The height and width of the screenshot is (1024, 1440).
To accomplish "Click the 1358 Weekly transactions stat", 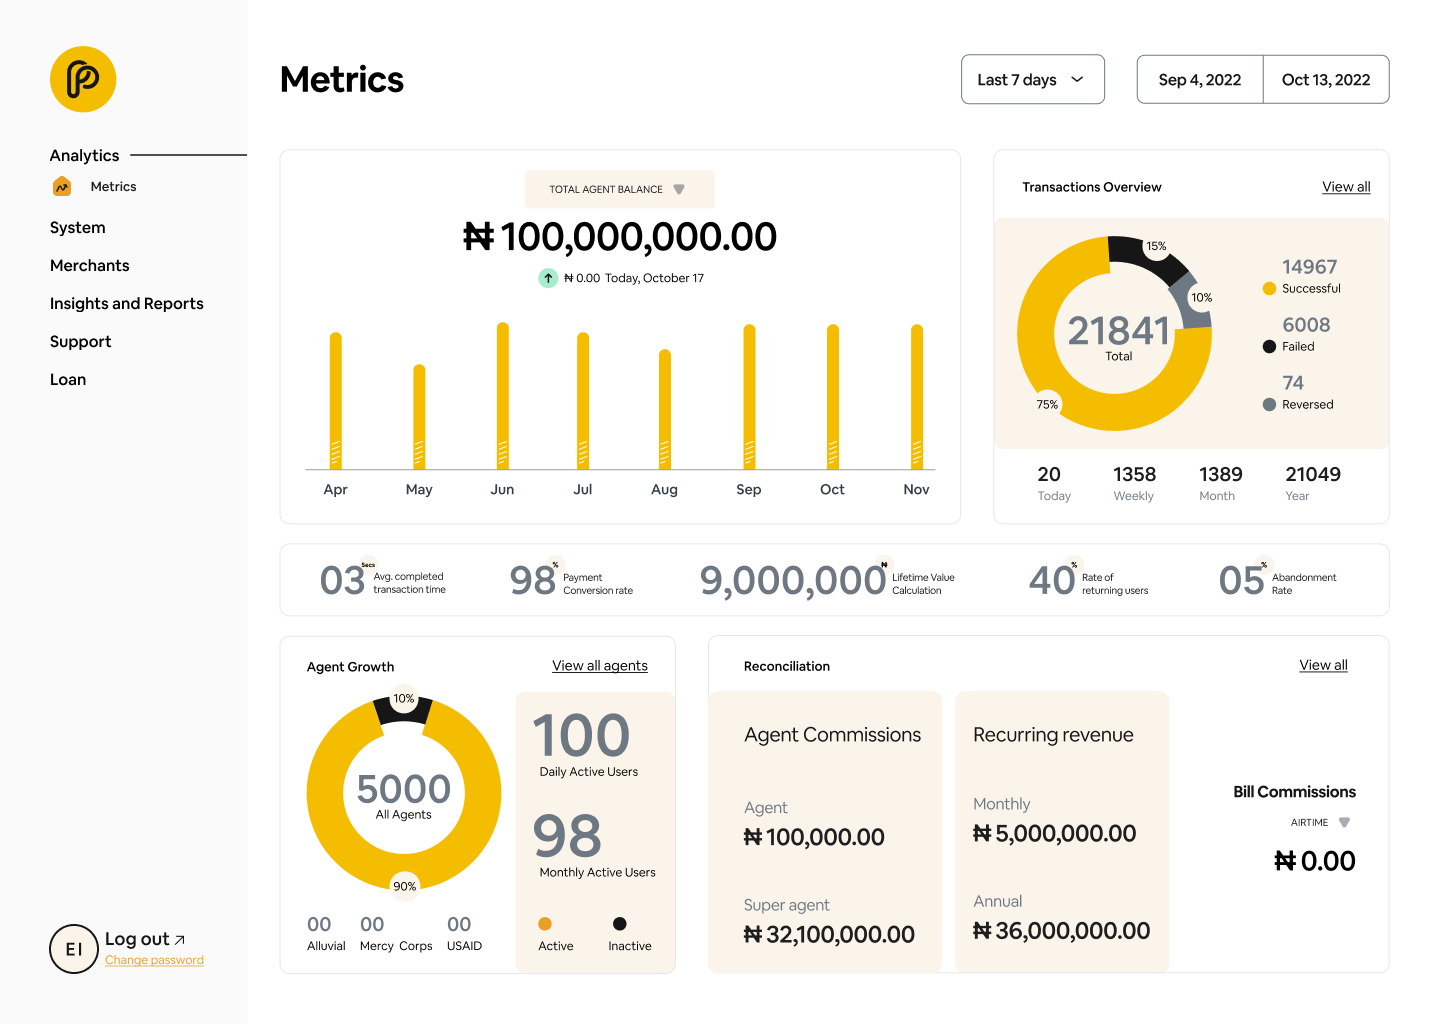I will click(x=1134, y=483).
